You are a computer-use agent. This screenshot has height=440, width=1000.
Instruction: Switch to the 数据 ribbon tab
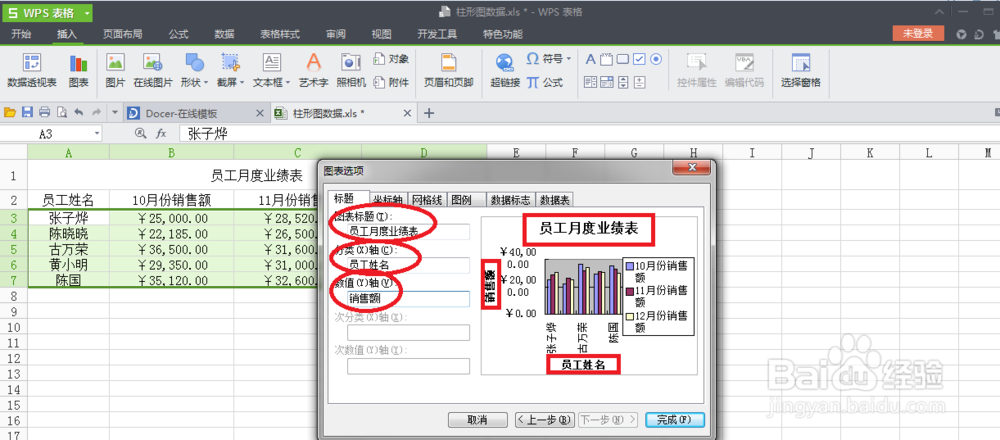point(224,34)
